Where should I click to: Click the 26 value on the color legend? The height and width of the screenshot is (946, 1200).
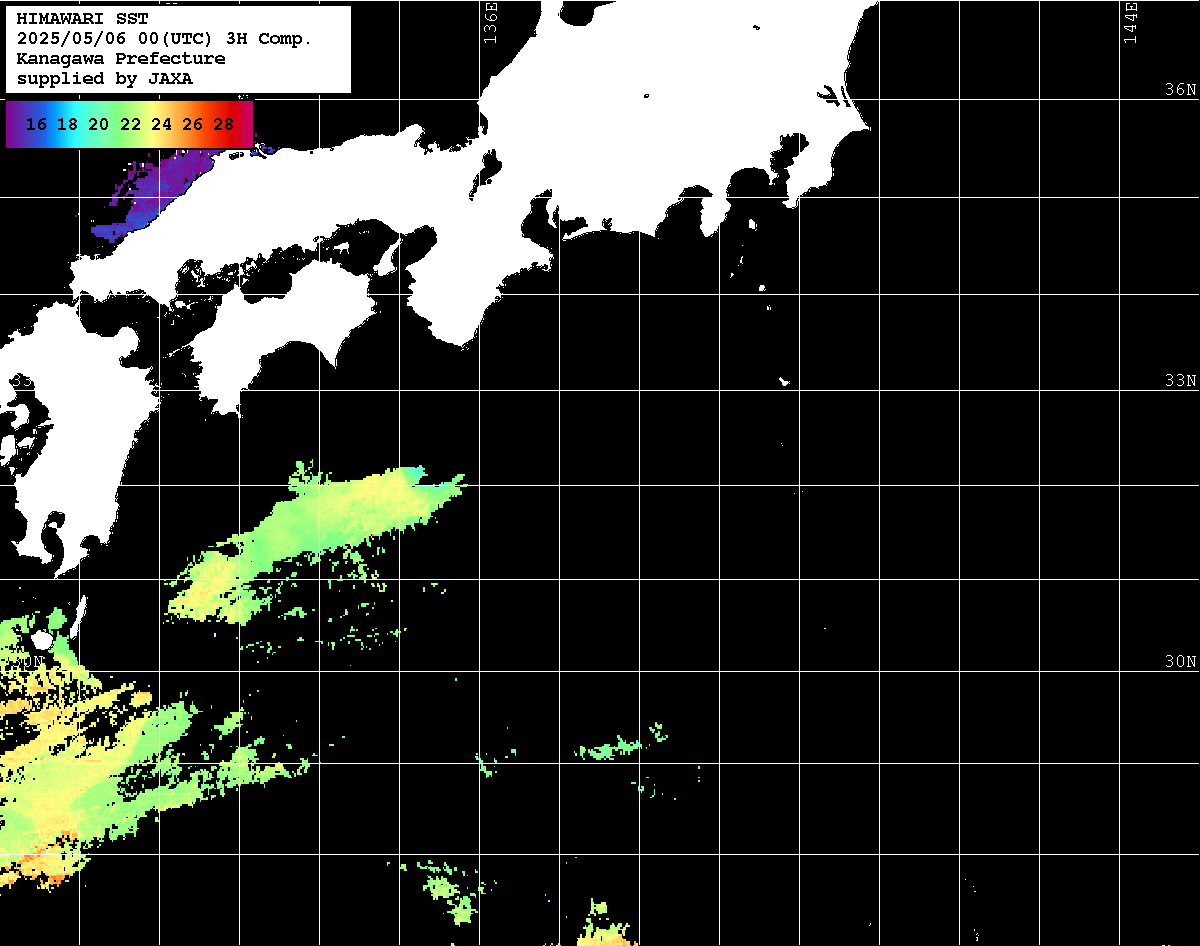(x=193, y=125)
